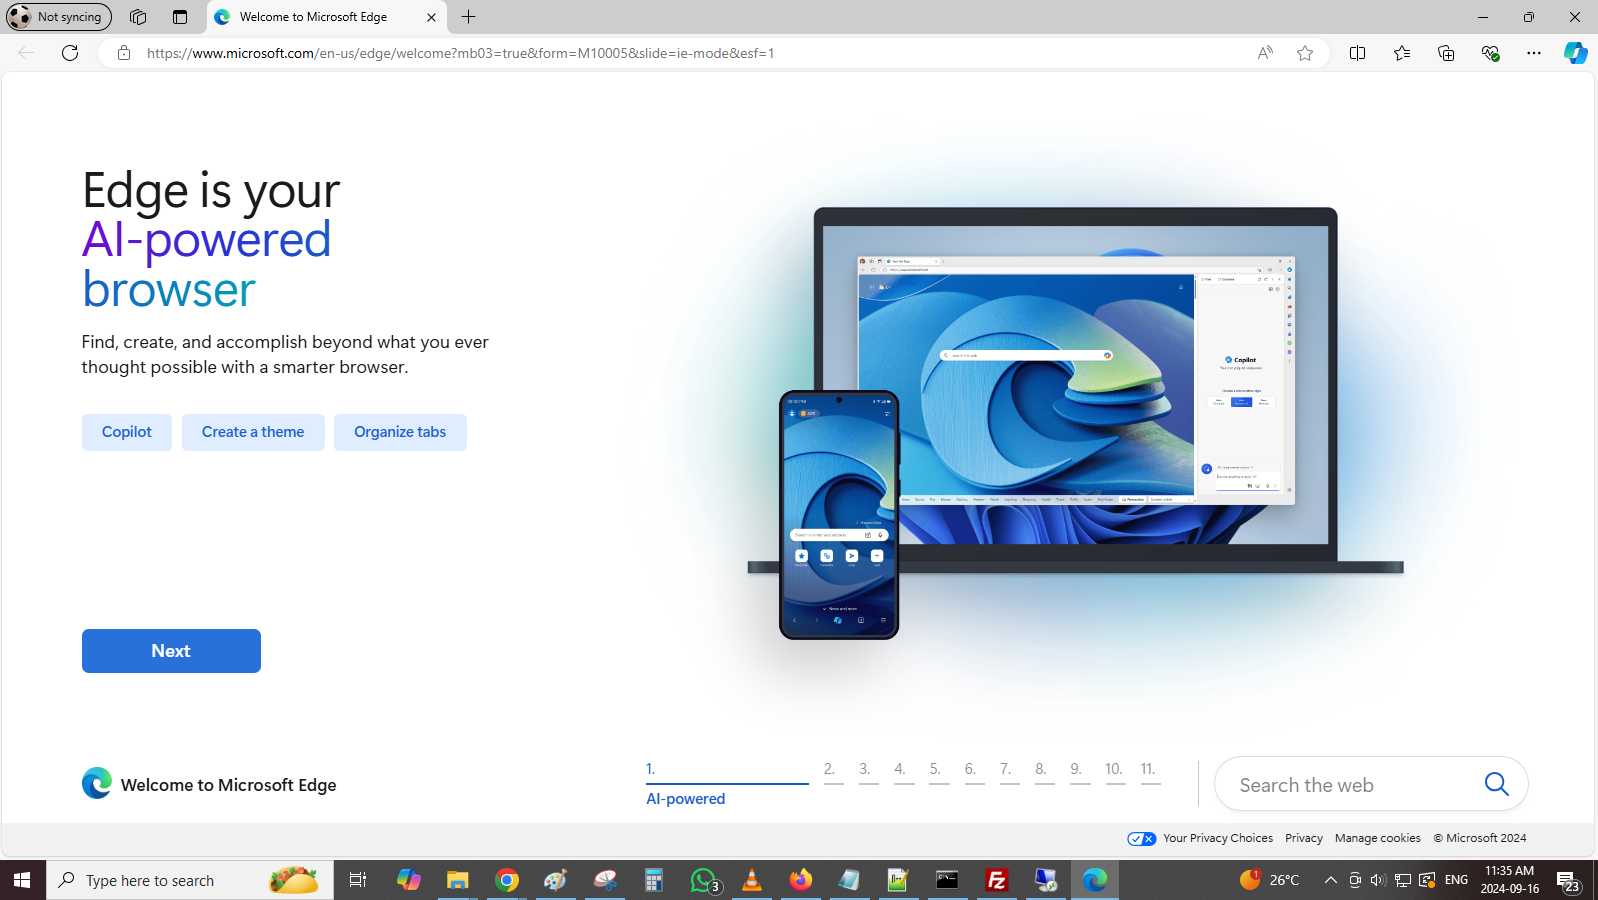Open Settings and more ellipsis menu
Image resolution: width=1598 pixels, height=900 pixels.
point(1534,53)
